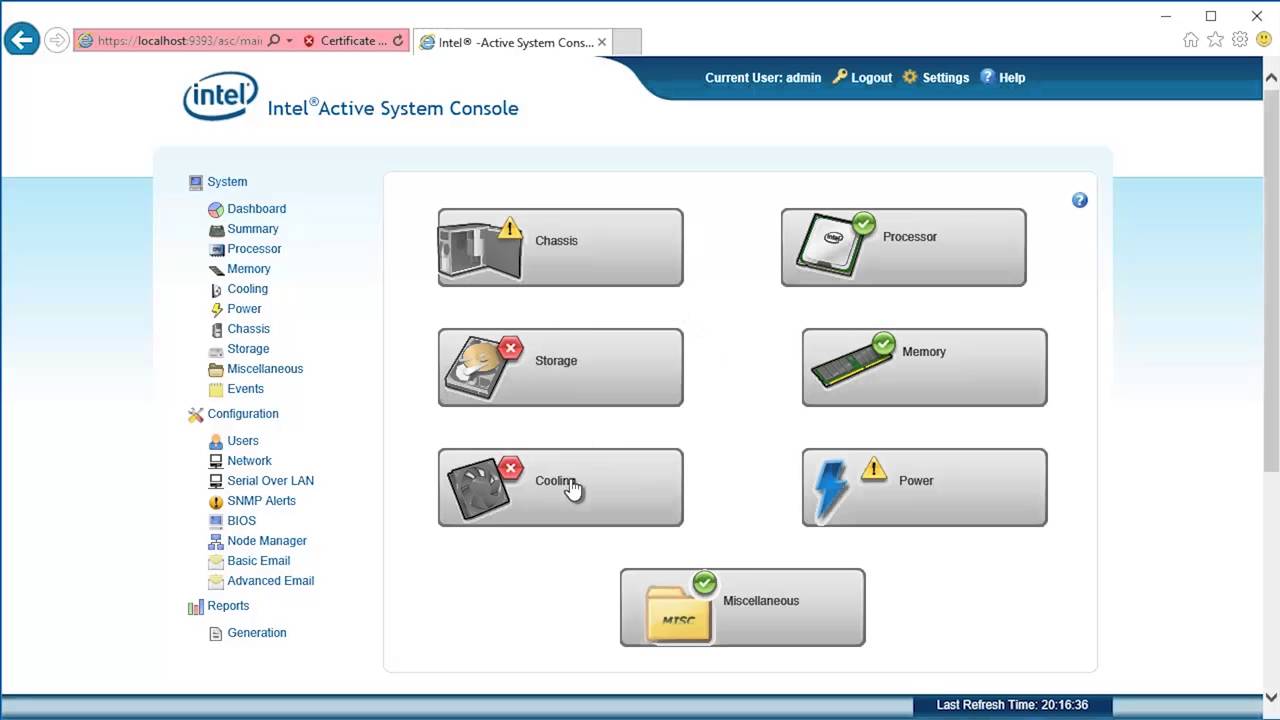Click the BIOS sidebar icon
The width and height of the screenshot is (1280, 720).
pyautogui.click(x=216, y=521)
